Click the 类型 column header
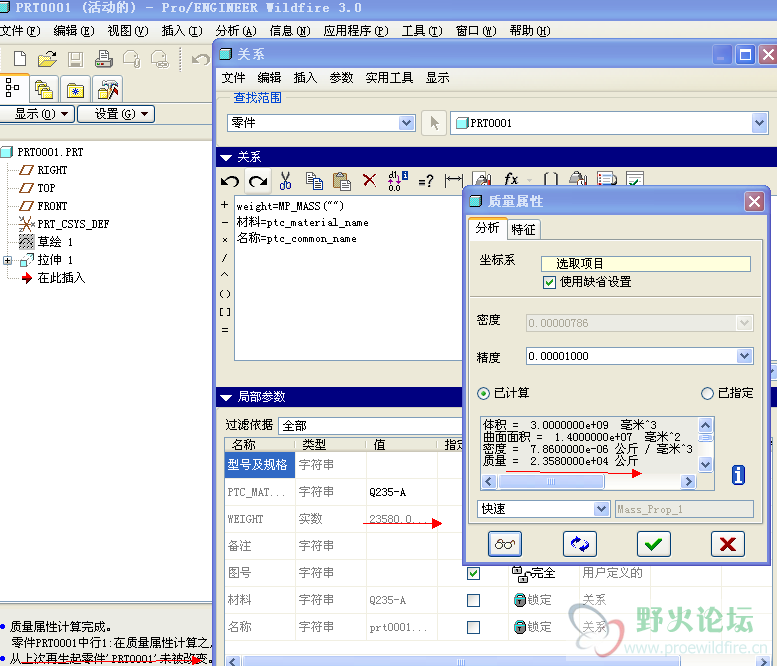The image size is (777, 666). coord(330,444)
